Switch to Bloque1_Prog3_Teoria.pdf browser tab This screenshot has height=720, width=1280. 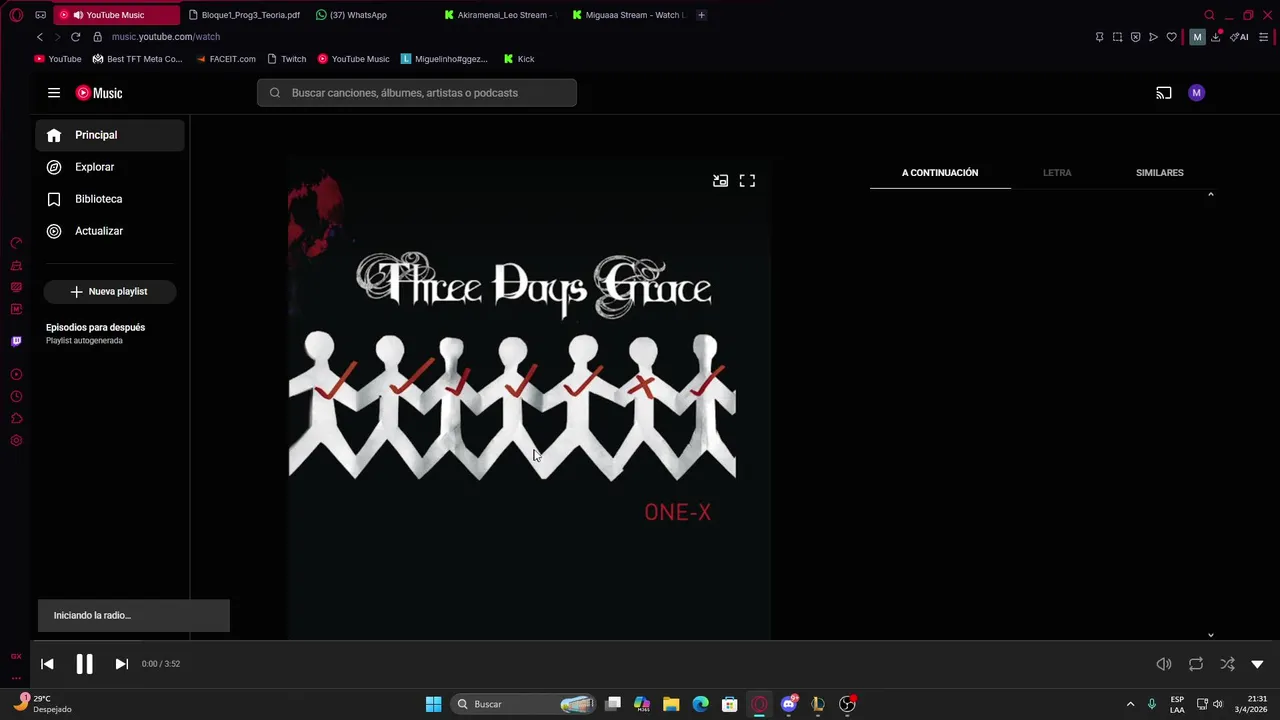(x=244, y=15)
